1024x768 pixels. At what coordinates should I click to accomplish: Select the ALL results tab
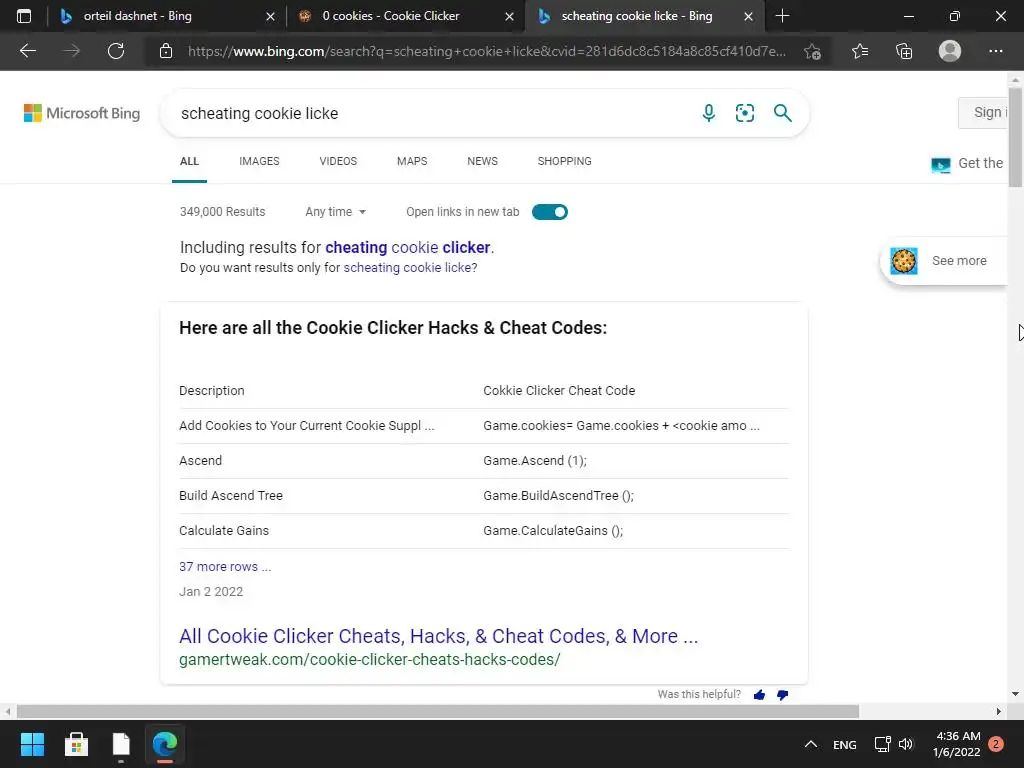(x=189, y=161)
